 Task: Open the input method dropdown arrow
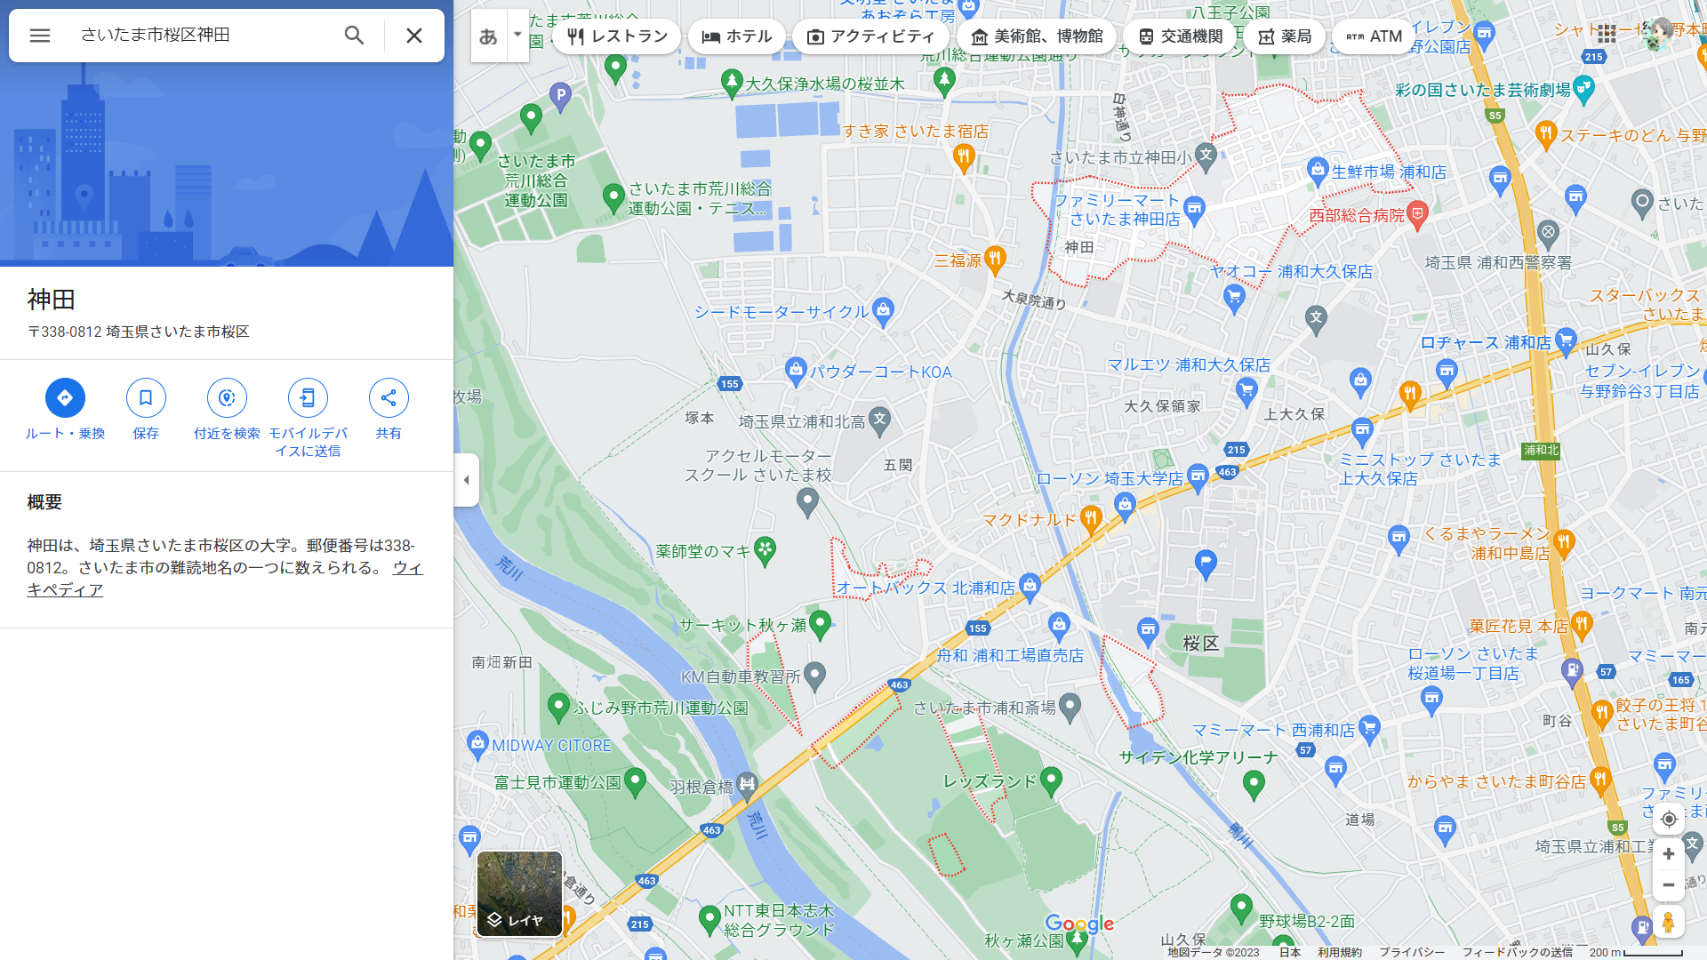[x=517, y=35]
